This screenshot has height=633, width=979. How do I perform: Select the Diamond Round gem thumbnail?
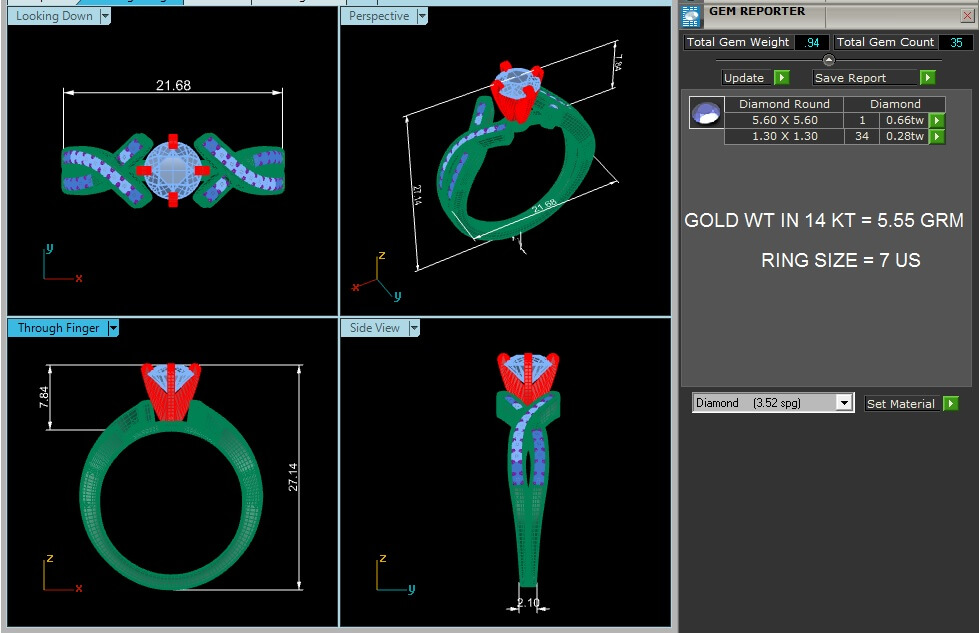coord(706,113)
